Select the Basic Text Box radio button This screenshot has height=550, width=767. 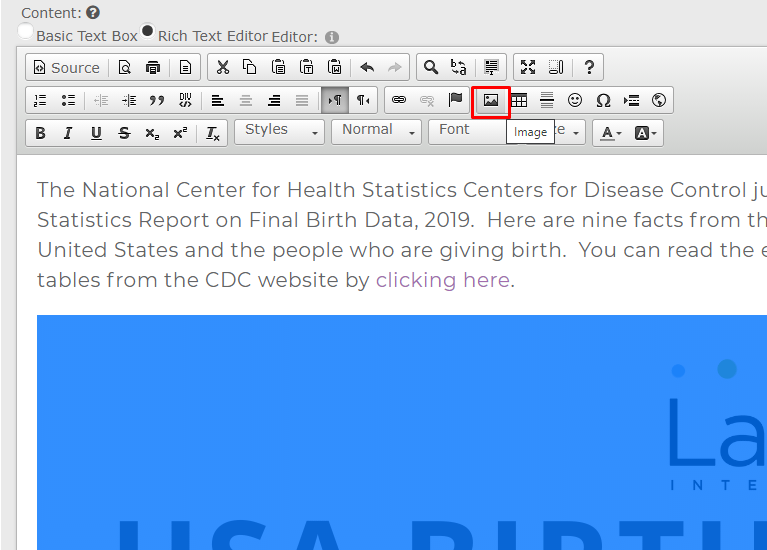point(25,30)
